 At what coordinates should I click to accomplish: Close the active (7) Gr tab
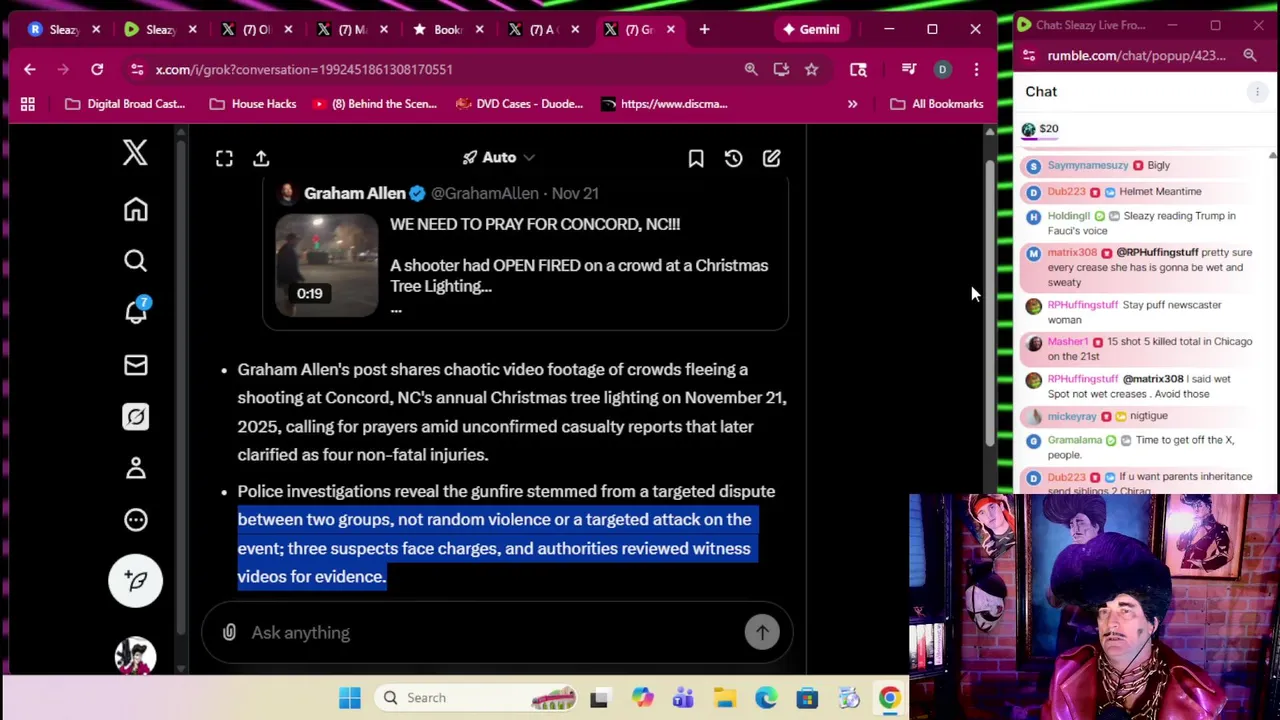(x=670, y=29)
